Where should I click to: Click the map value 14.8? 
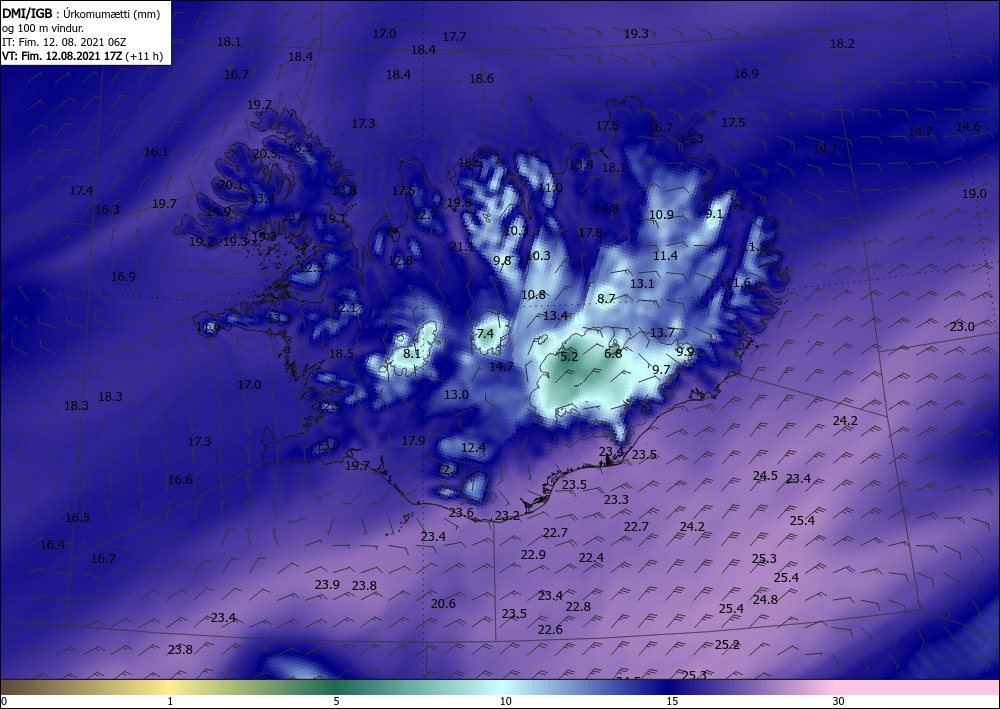tap(606, 208)
